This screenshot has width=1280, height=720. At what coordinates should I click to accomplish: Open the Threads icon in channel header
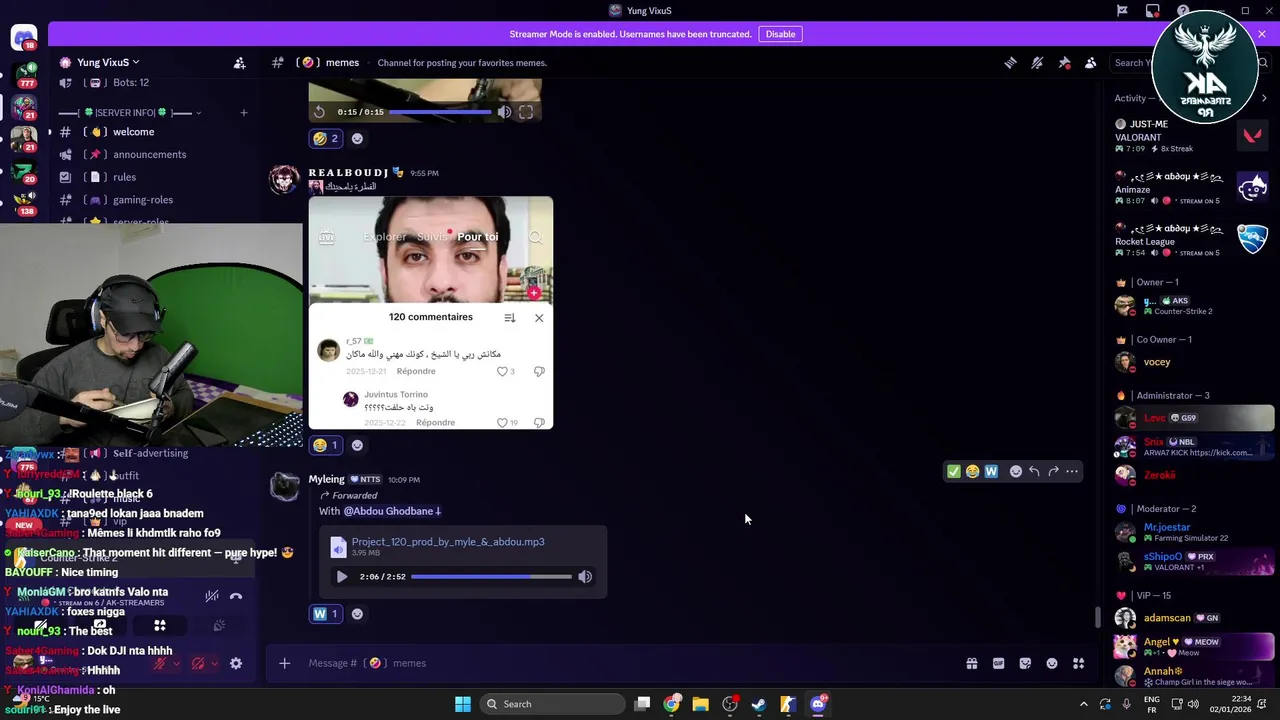[1010, 62]
